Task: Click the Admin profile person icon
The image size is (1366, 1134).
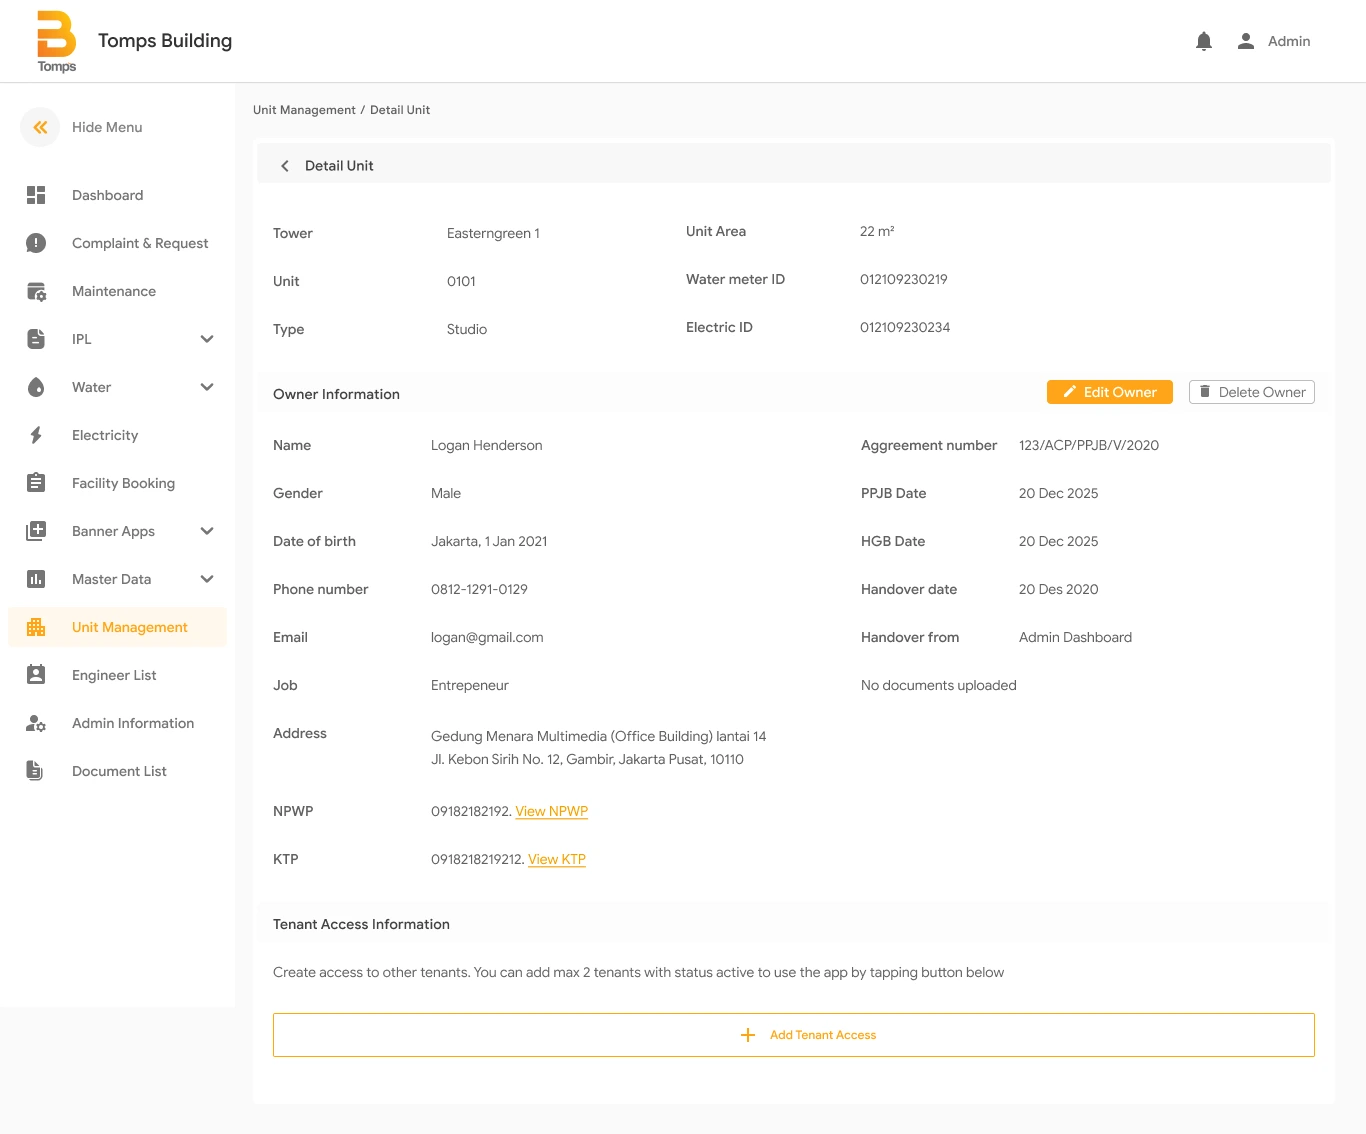Action: 1245,41
